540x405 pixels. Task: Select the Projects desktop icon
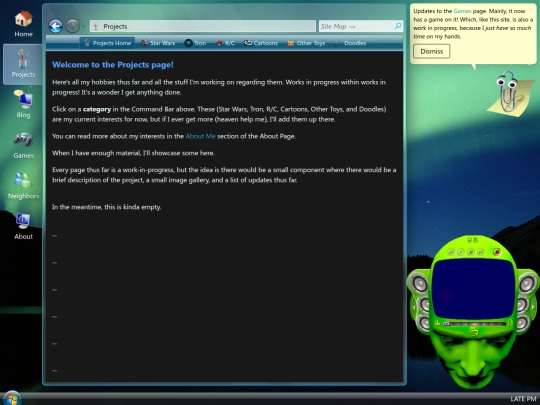[x=23, y=64]
